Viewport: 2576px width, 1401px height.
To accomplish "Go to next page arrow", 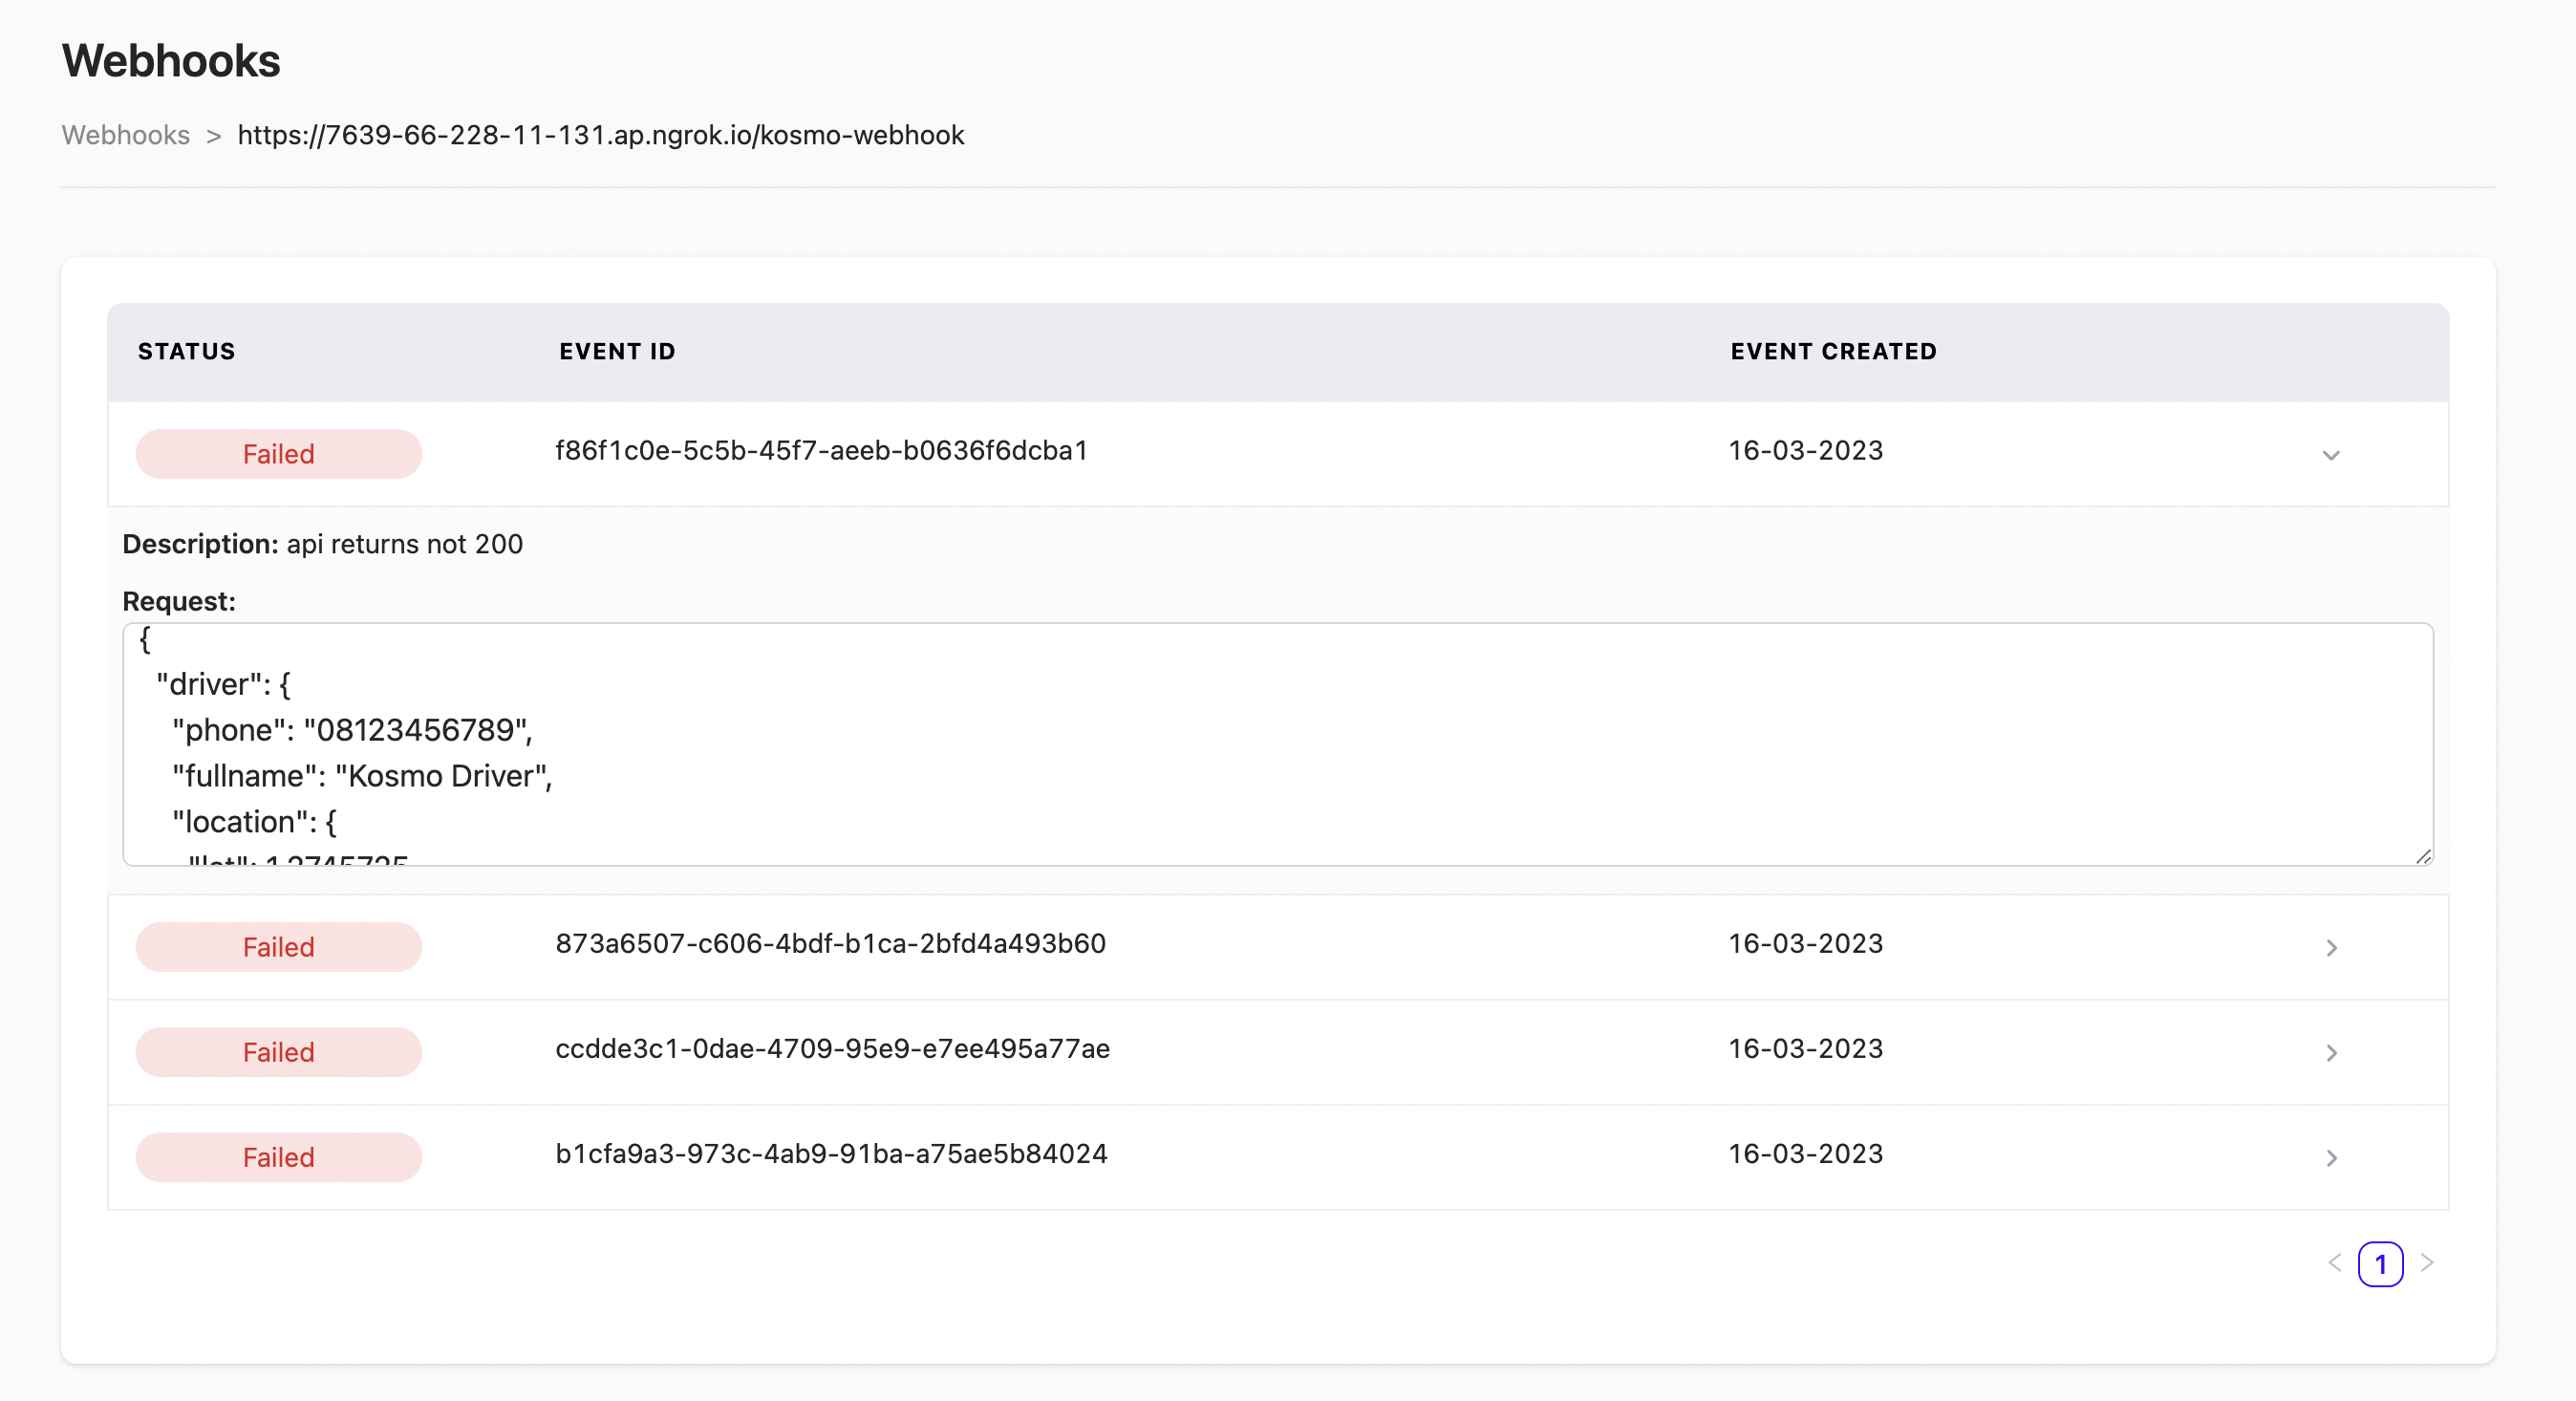I will pos(2427,1263).
